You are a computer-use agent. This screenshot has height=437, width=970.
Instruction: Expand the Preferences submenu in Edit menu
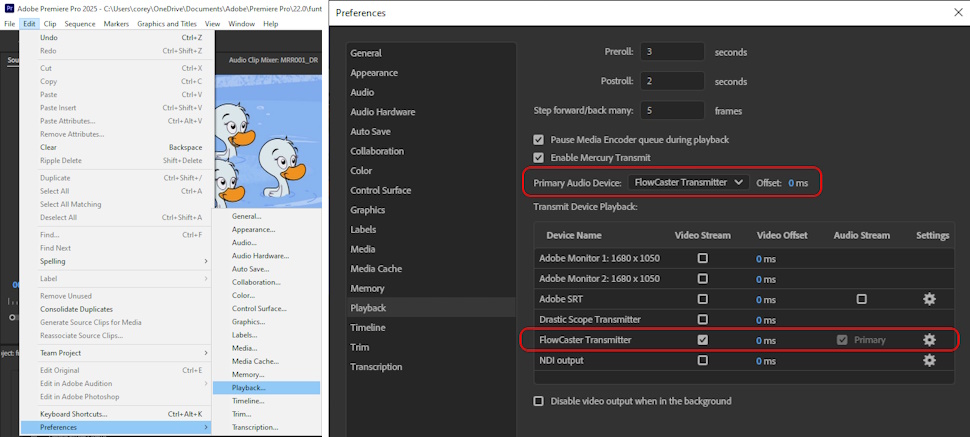116,427
